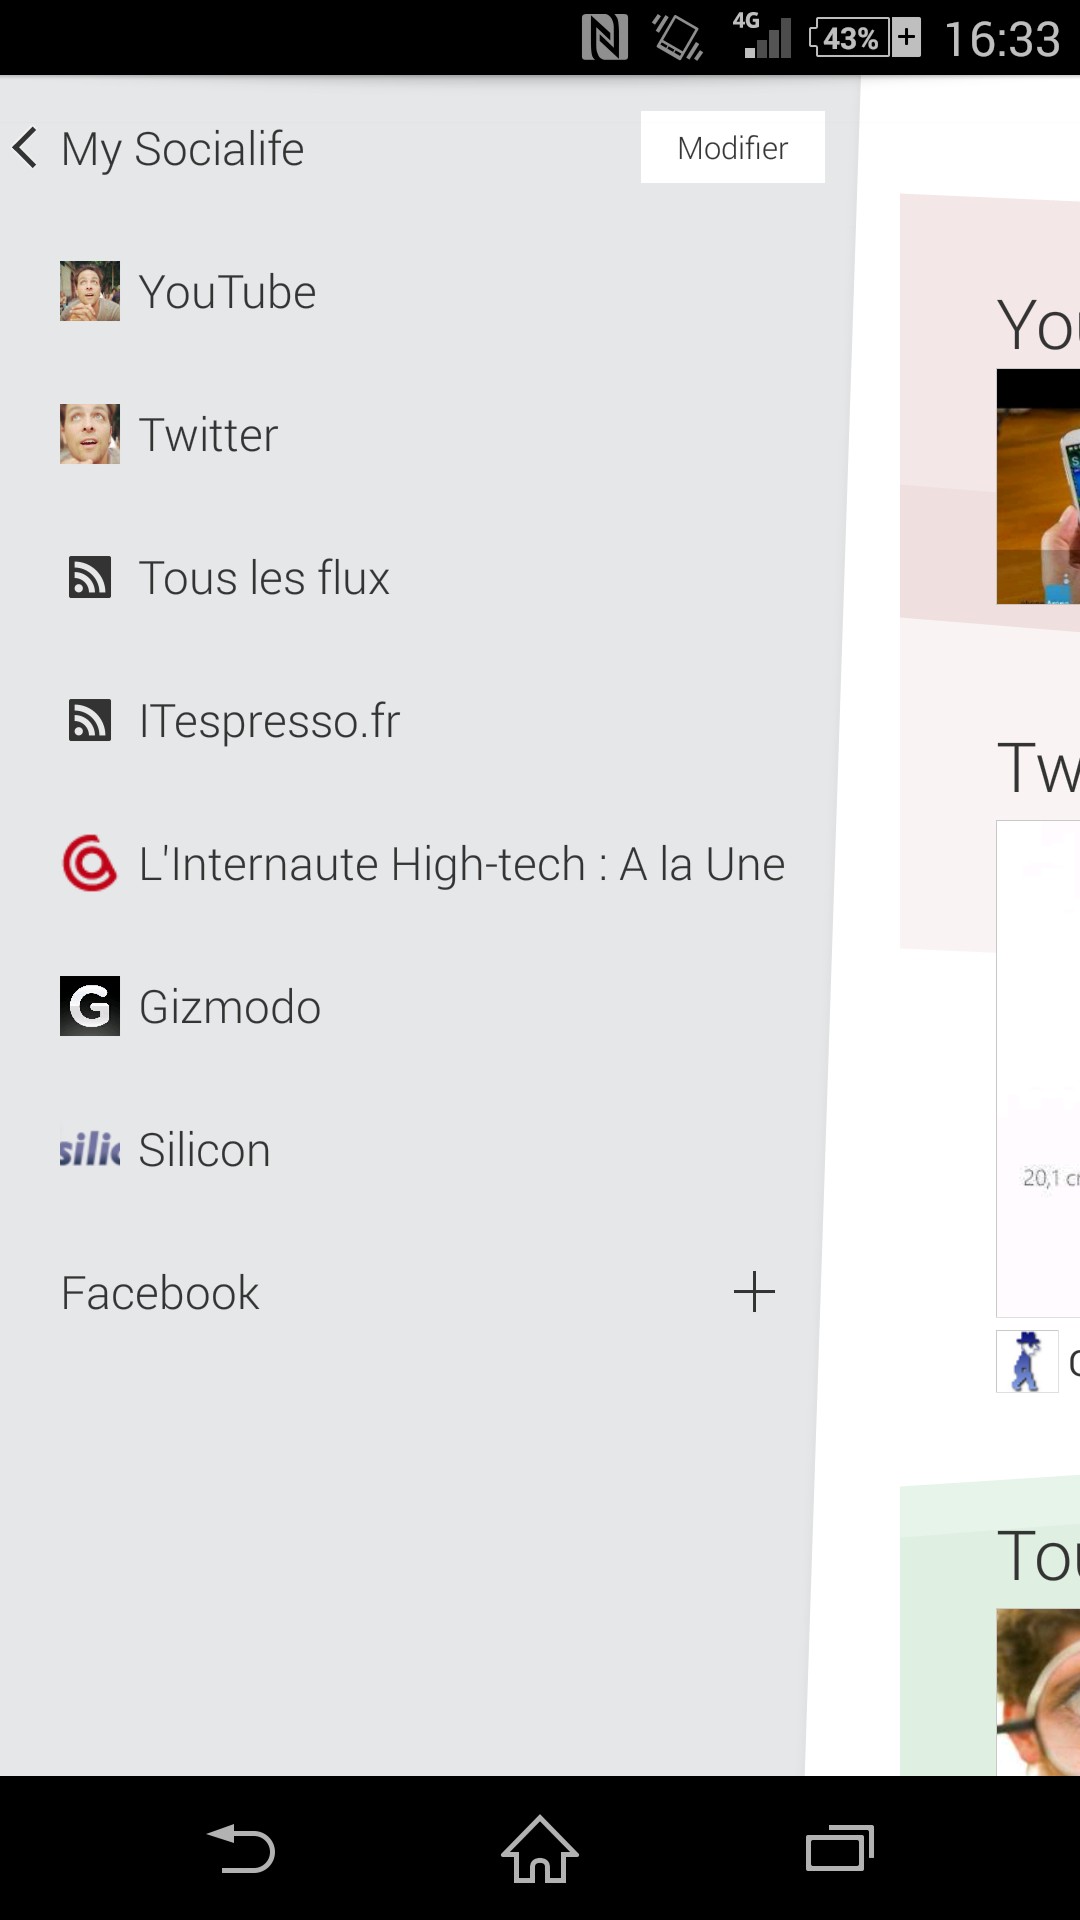Tap the Twitter profile picture icon

(x=90, y=434)
